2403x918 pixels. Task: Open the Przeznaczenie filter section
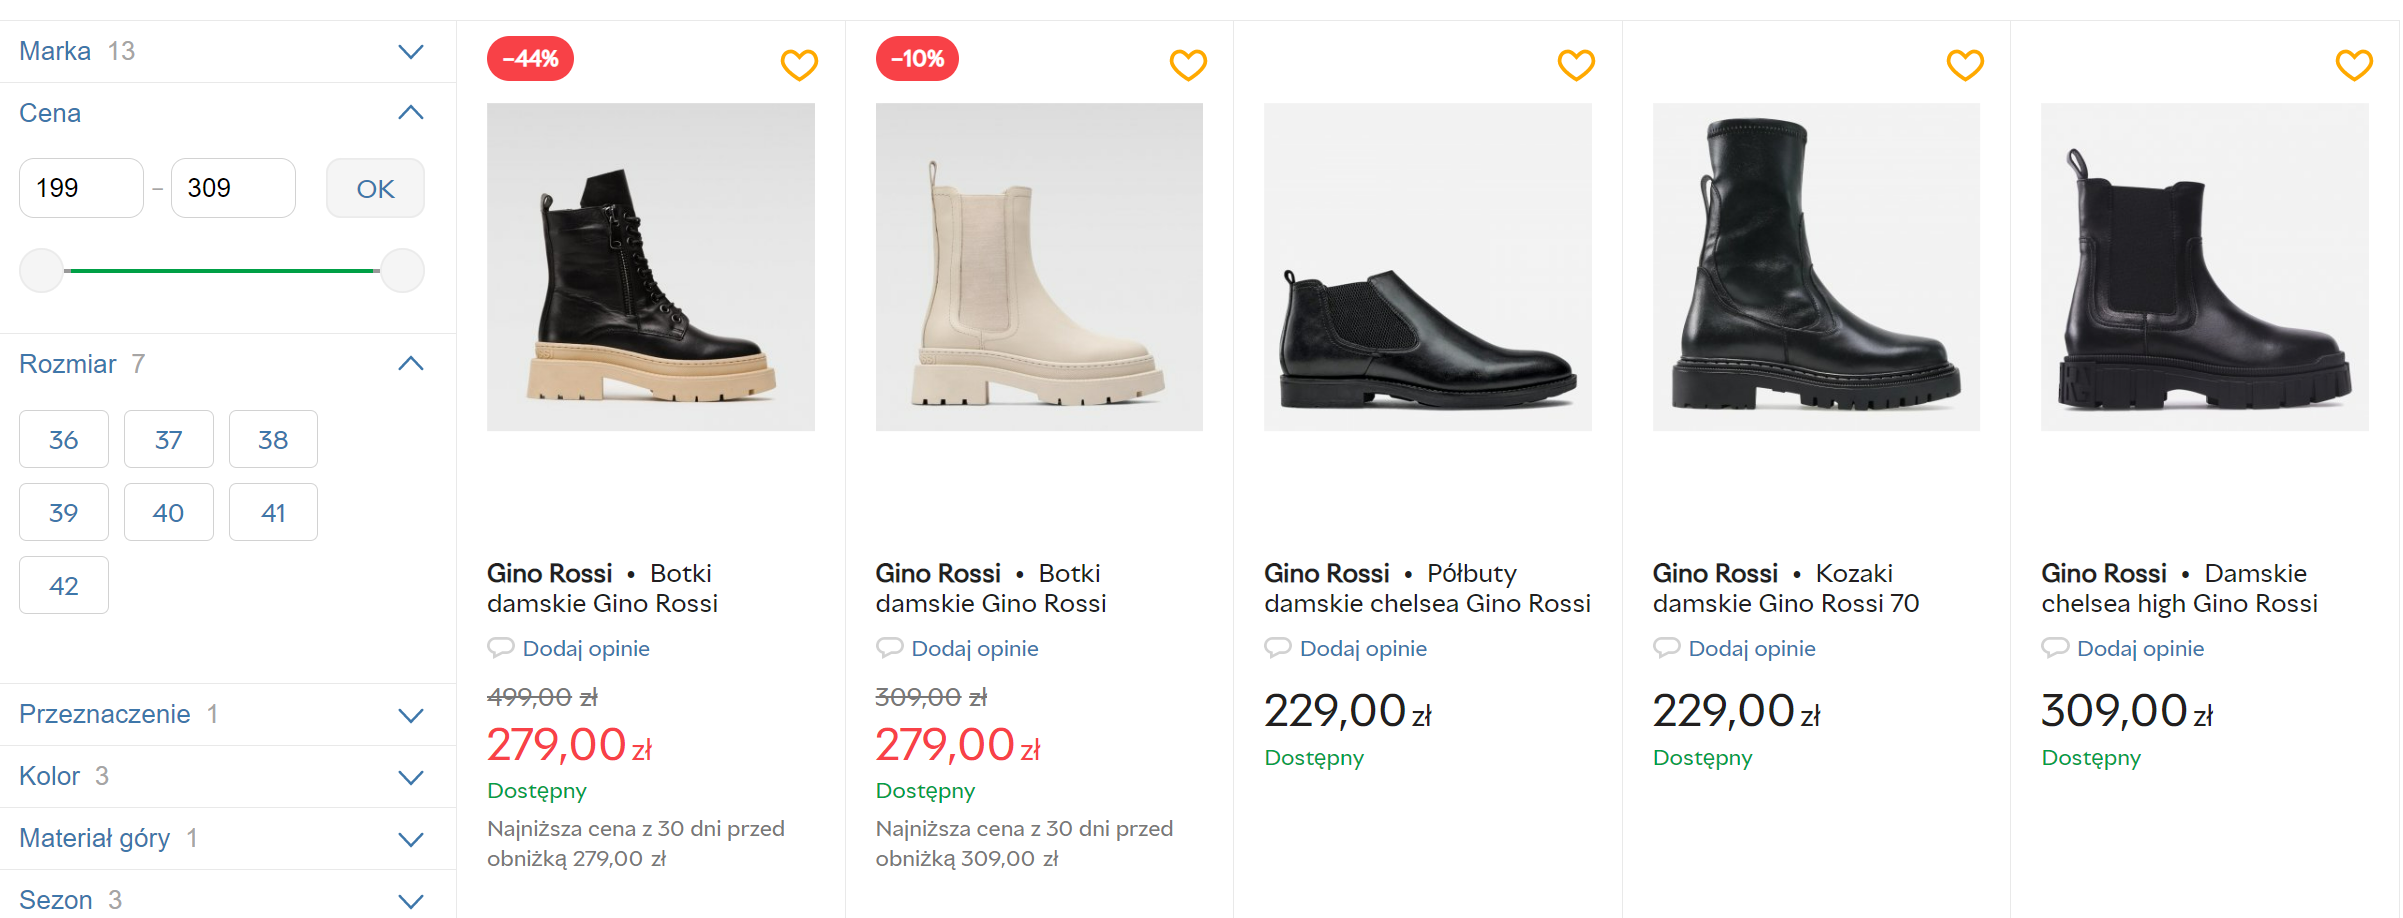pos(411,715)
